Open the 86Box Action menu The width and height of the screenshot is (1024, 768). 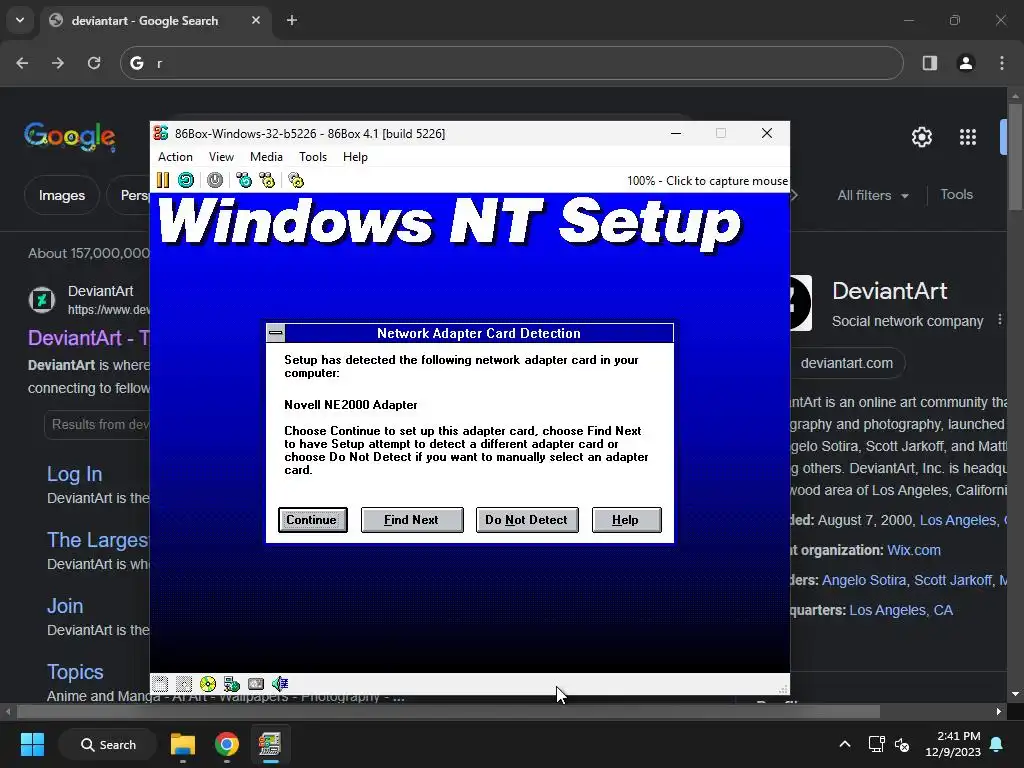(175, 157)
